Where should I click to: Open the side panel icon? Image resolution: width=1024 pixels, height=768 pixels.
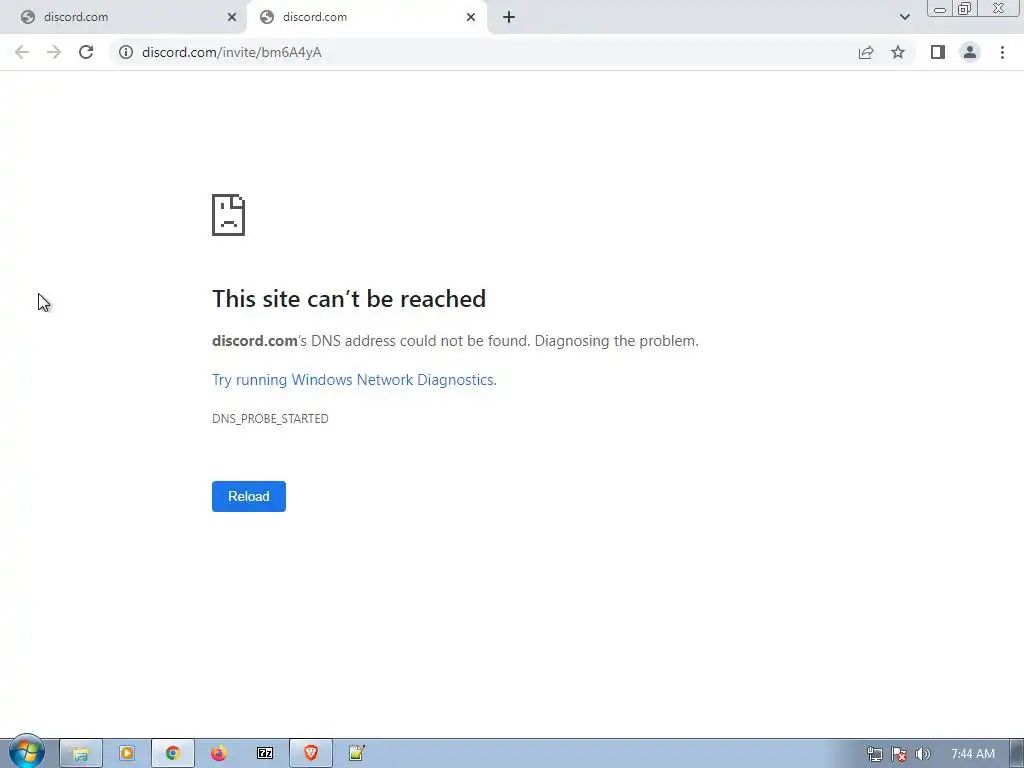[x=938, y=52]
